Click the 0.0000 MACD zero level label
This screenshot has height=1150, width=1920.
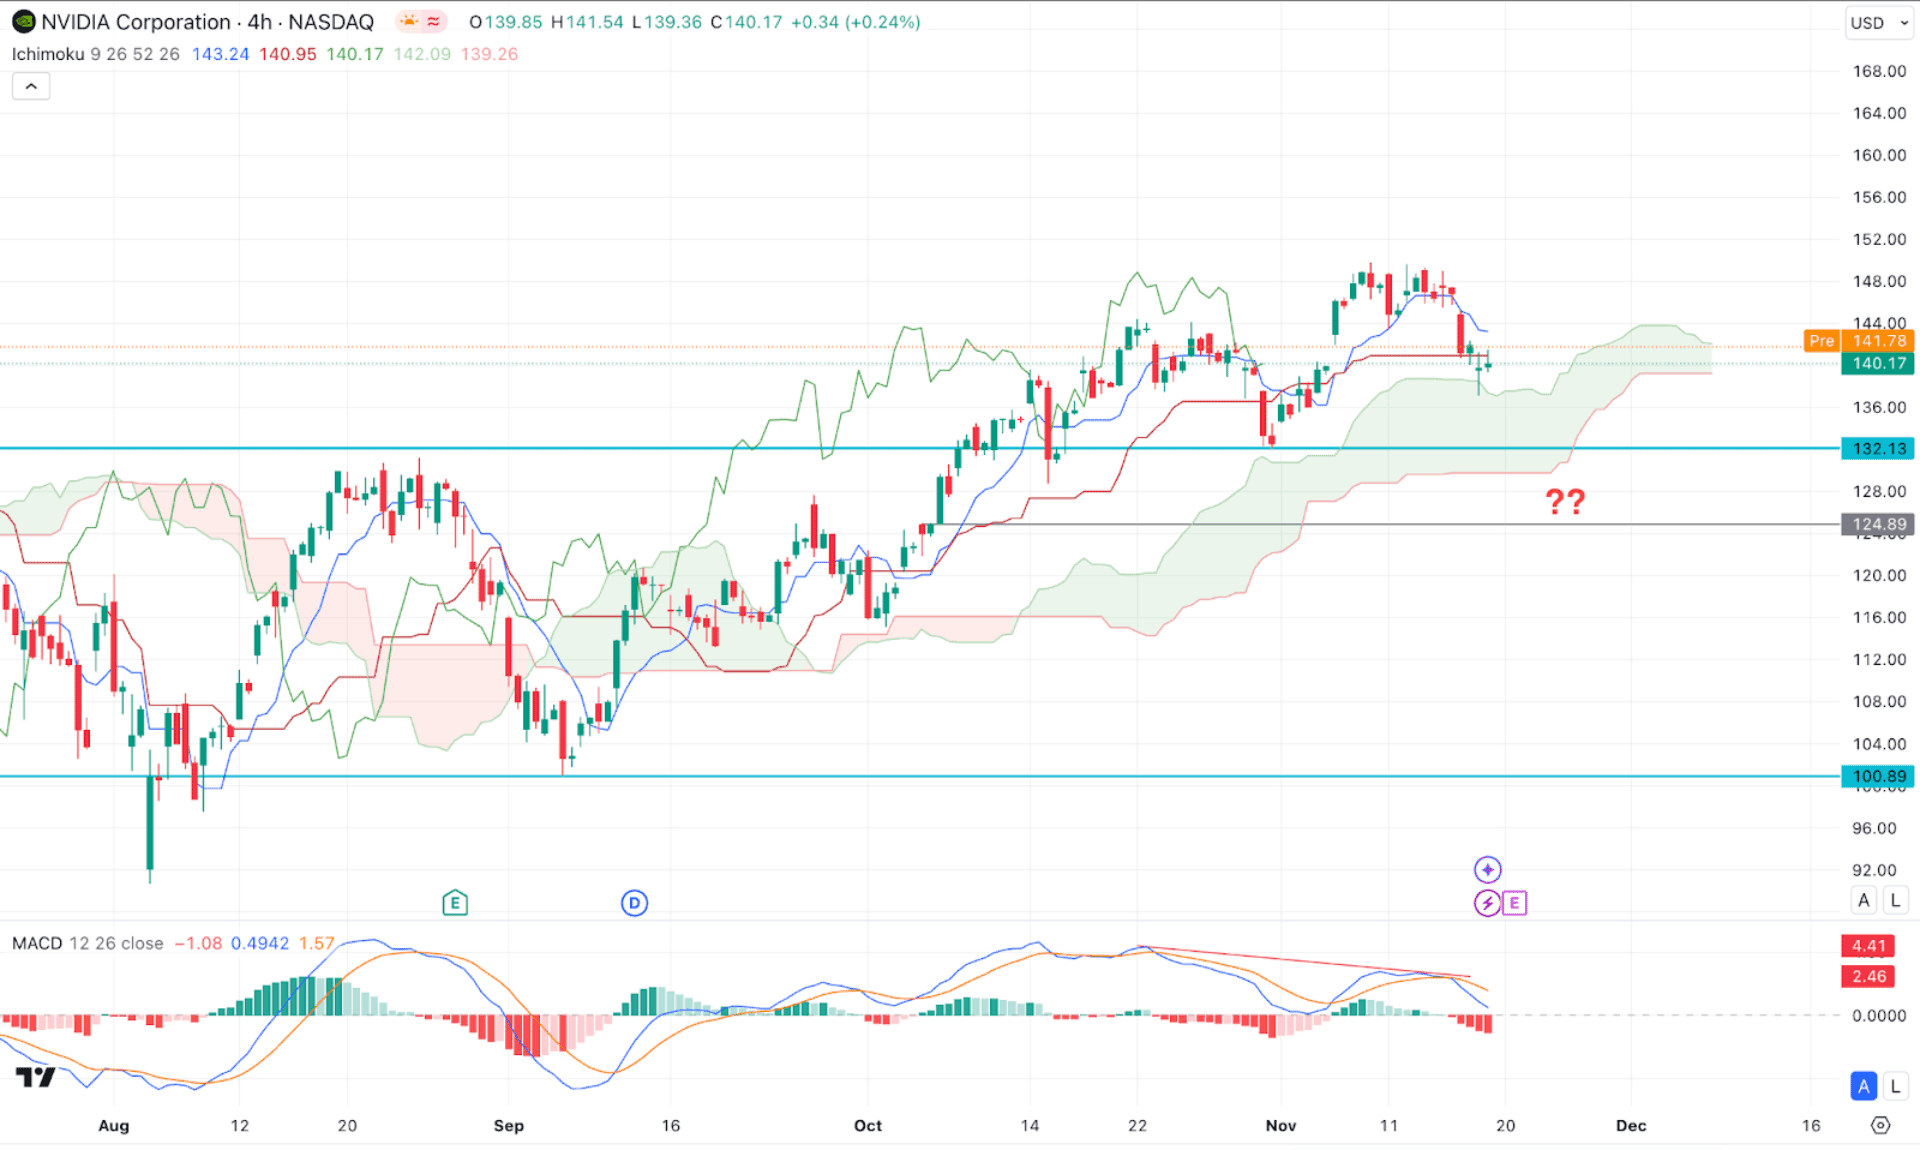point(1879,1015)
